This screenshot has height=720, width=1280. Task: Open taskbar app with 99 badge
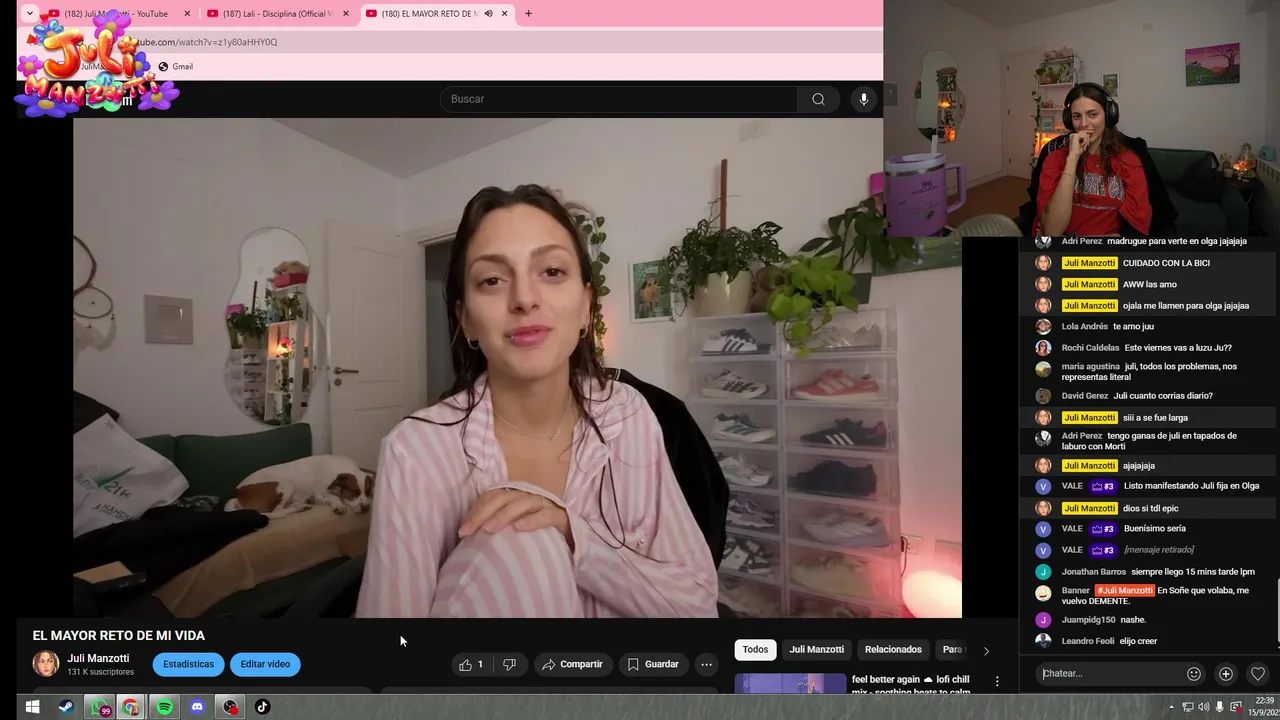pyautogui.click(x=98, y=707)
